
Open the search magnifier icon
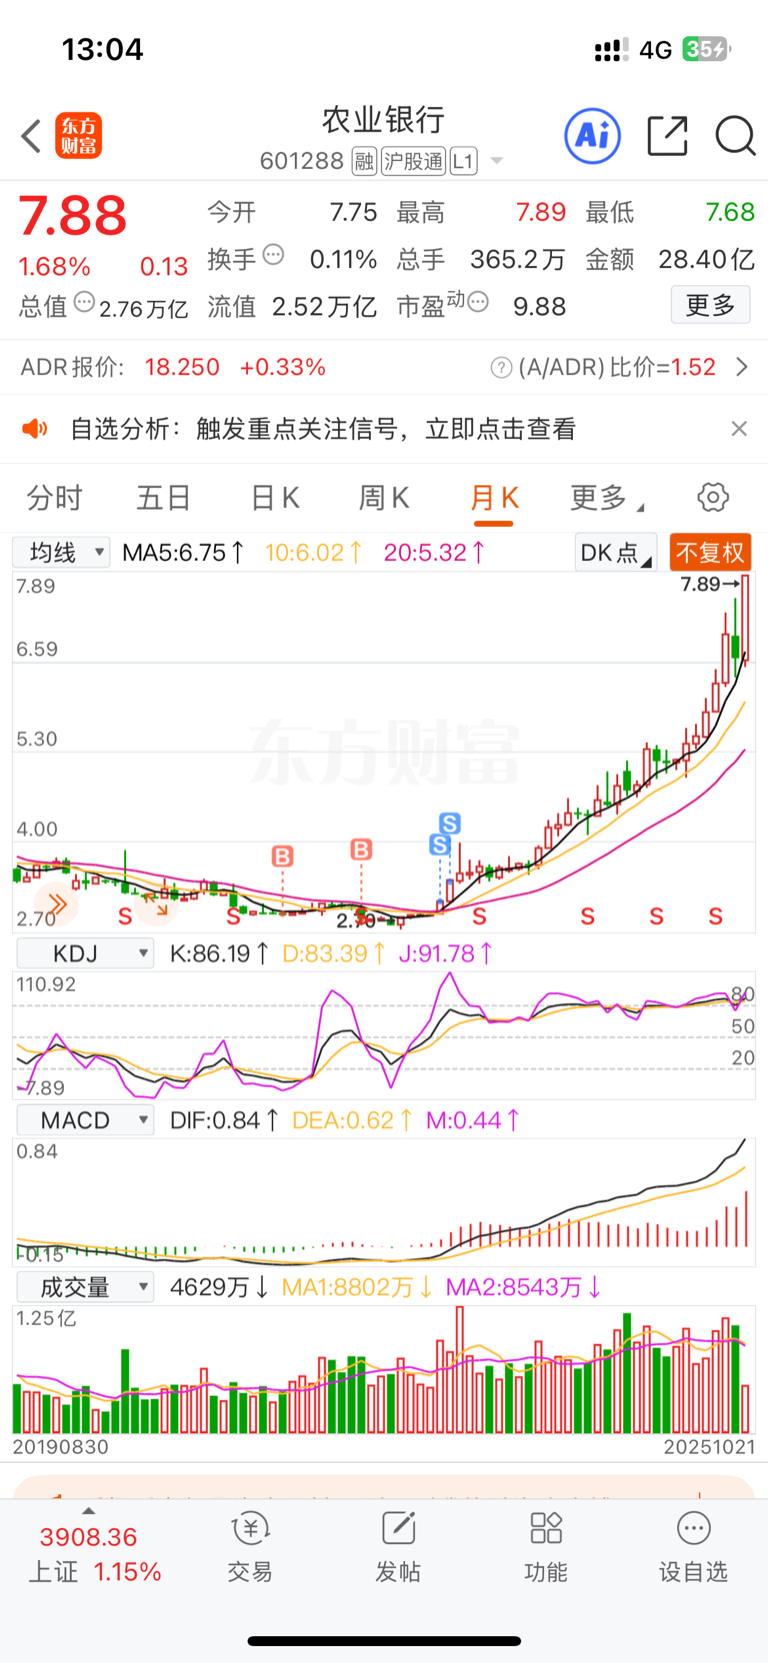click(735, 136)
